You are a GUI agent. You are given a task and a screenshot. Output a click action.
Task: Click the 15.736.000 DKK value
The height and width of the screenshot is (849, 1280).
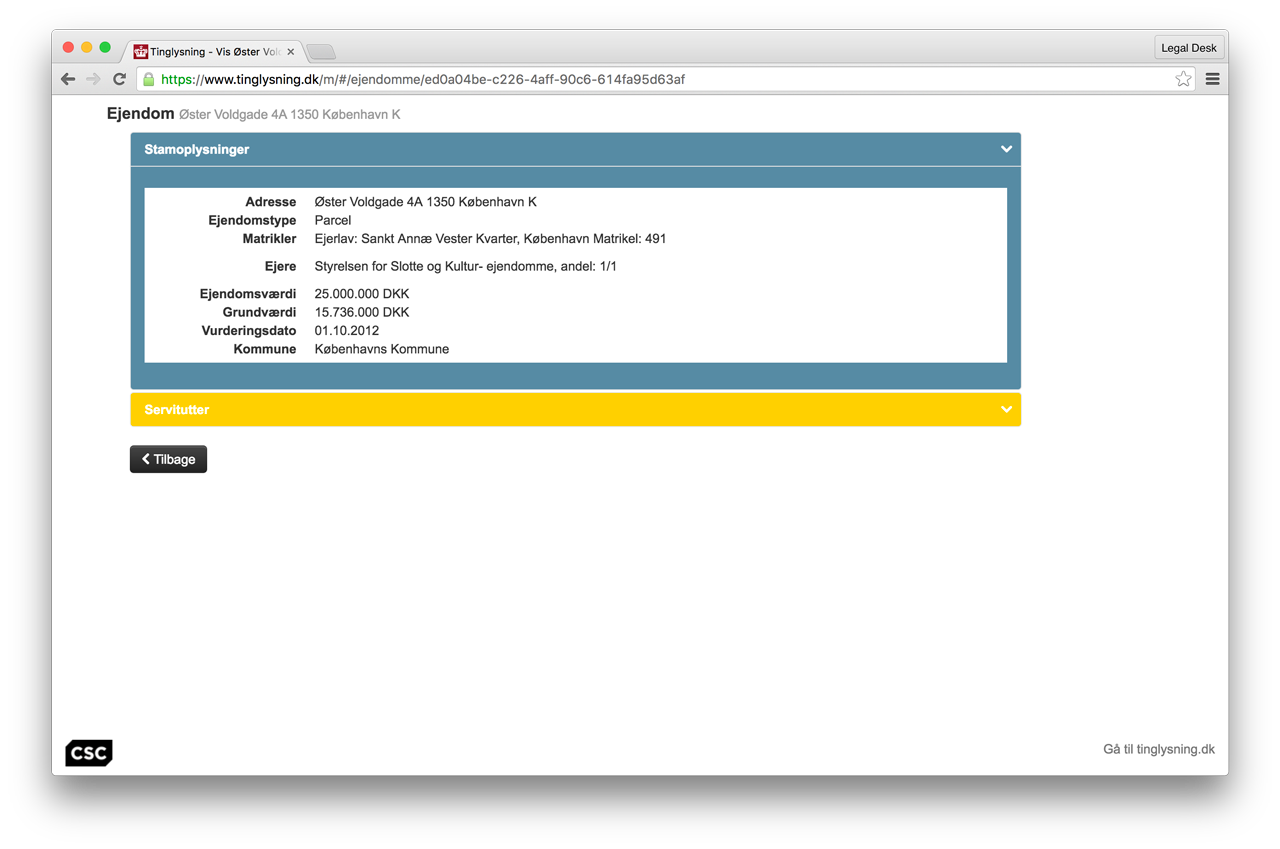click(361, 312)
